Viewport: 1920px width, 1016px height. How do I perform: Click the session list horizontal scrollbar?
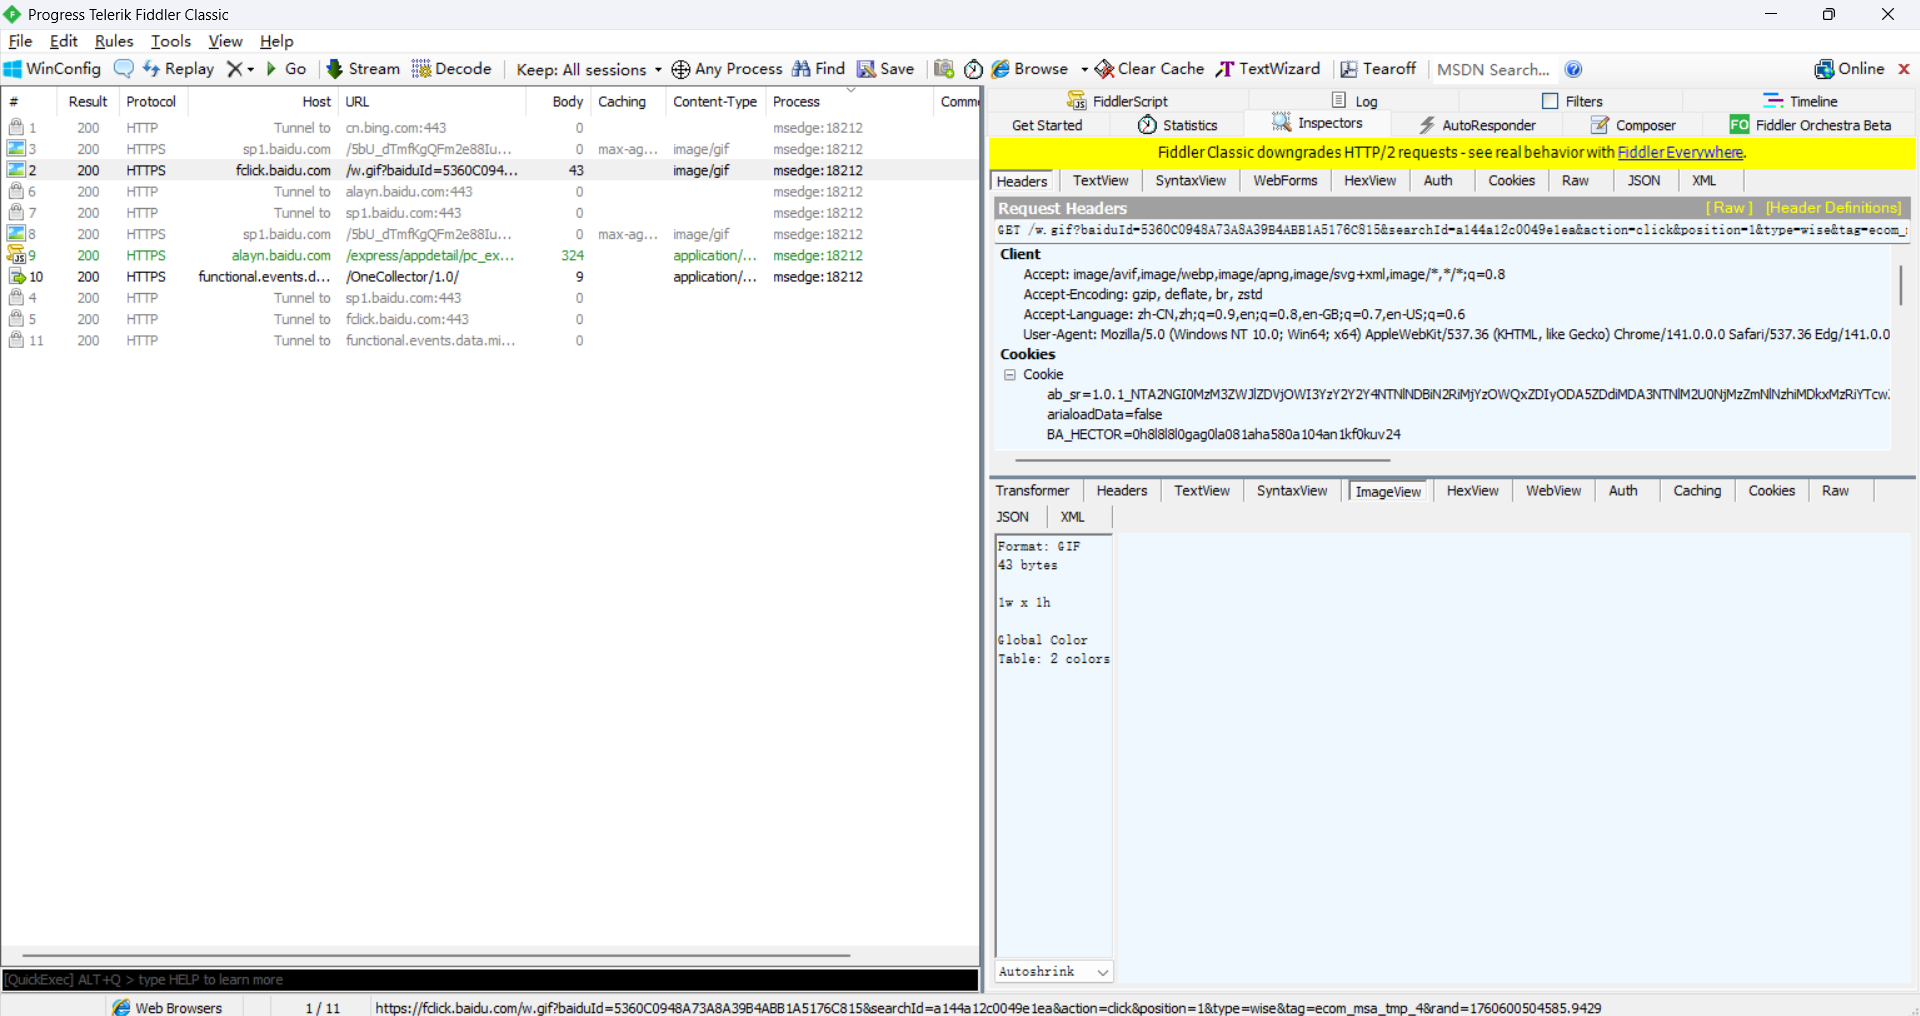[436, 955]
